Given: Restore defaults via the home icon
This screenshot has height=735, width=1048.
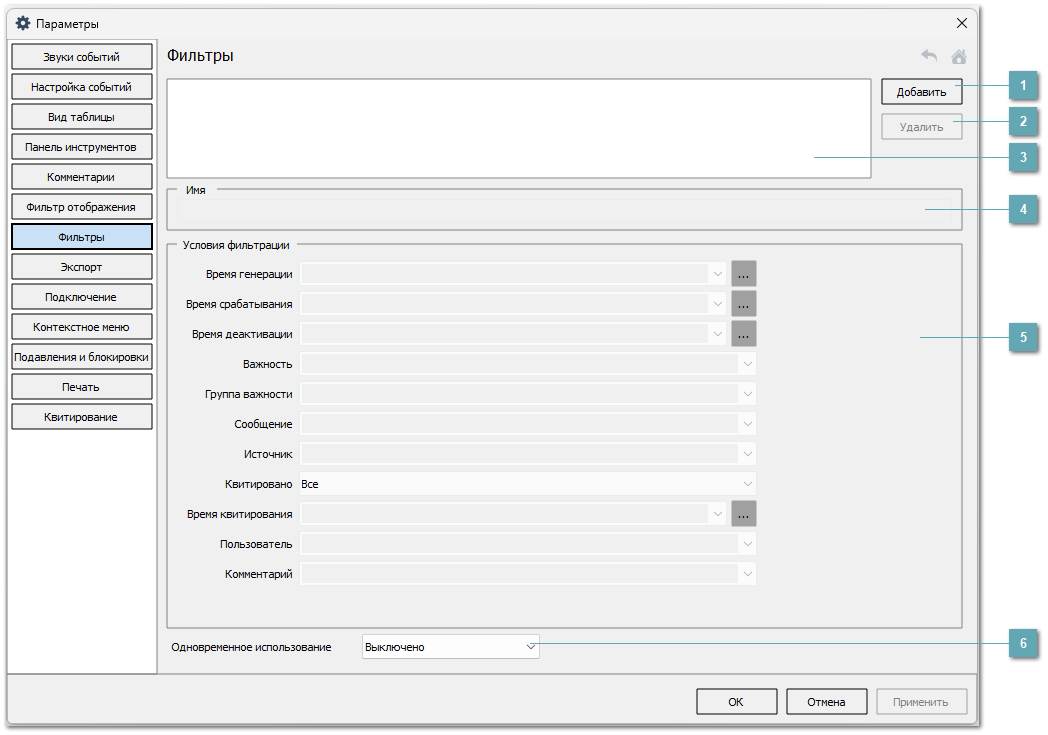Looking at the screenshot, I should [958, 56].
